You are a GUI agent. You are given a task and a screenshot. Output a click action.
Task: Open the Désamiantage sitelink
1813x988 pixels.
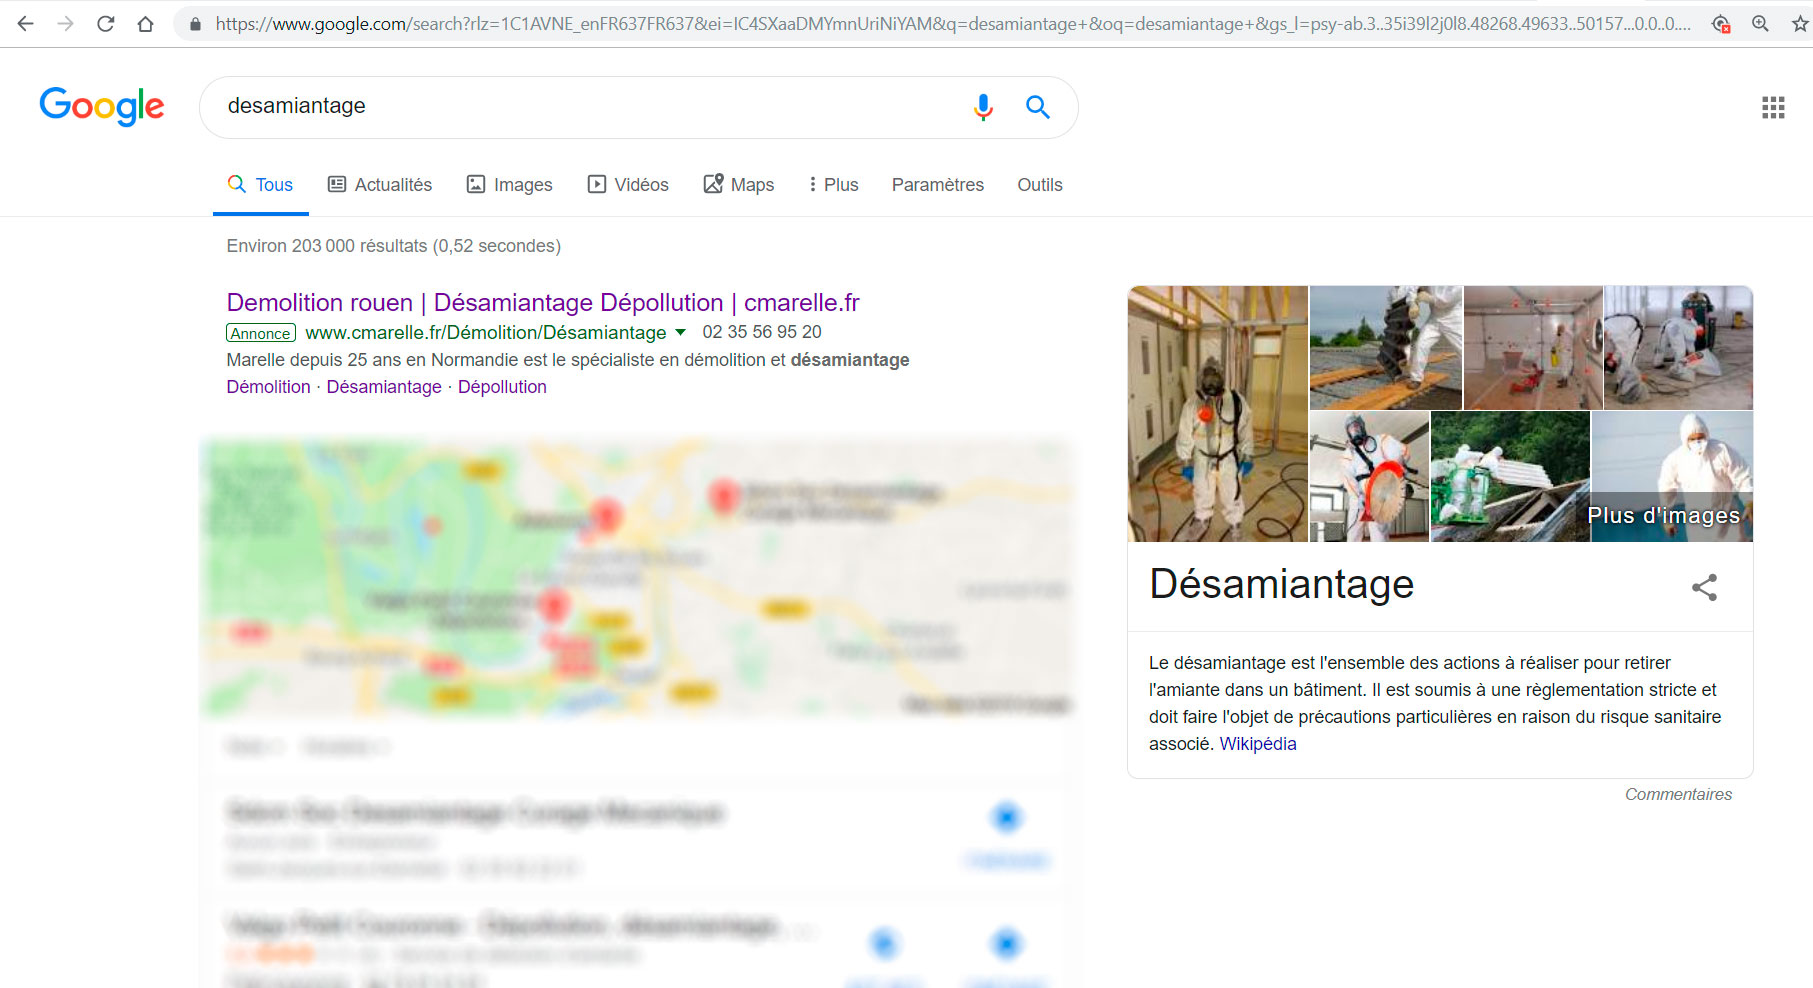pos(384,387)
